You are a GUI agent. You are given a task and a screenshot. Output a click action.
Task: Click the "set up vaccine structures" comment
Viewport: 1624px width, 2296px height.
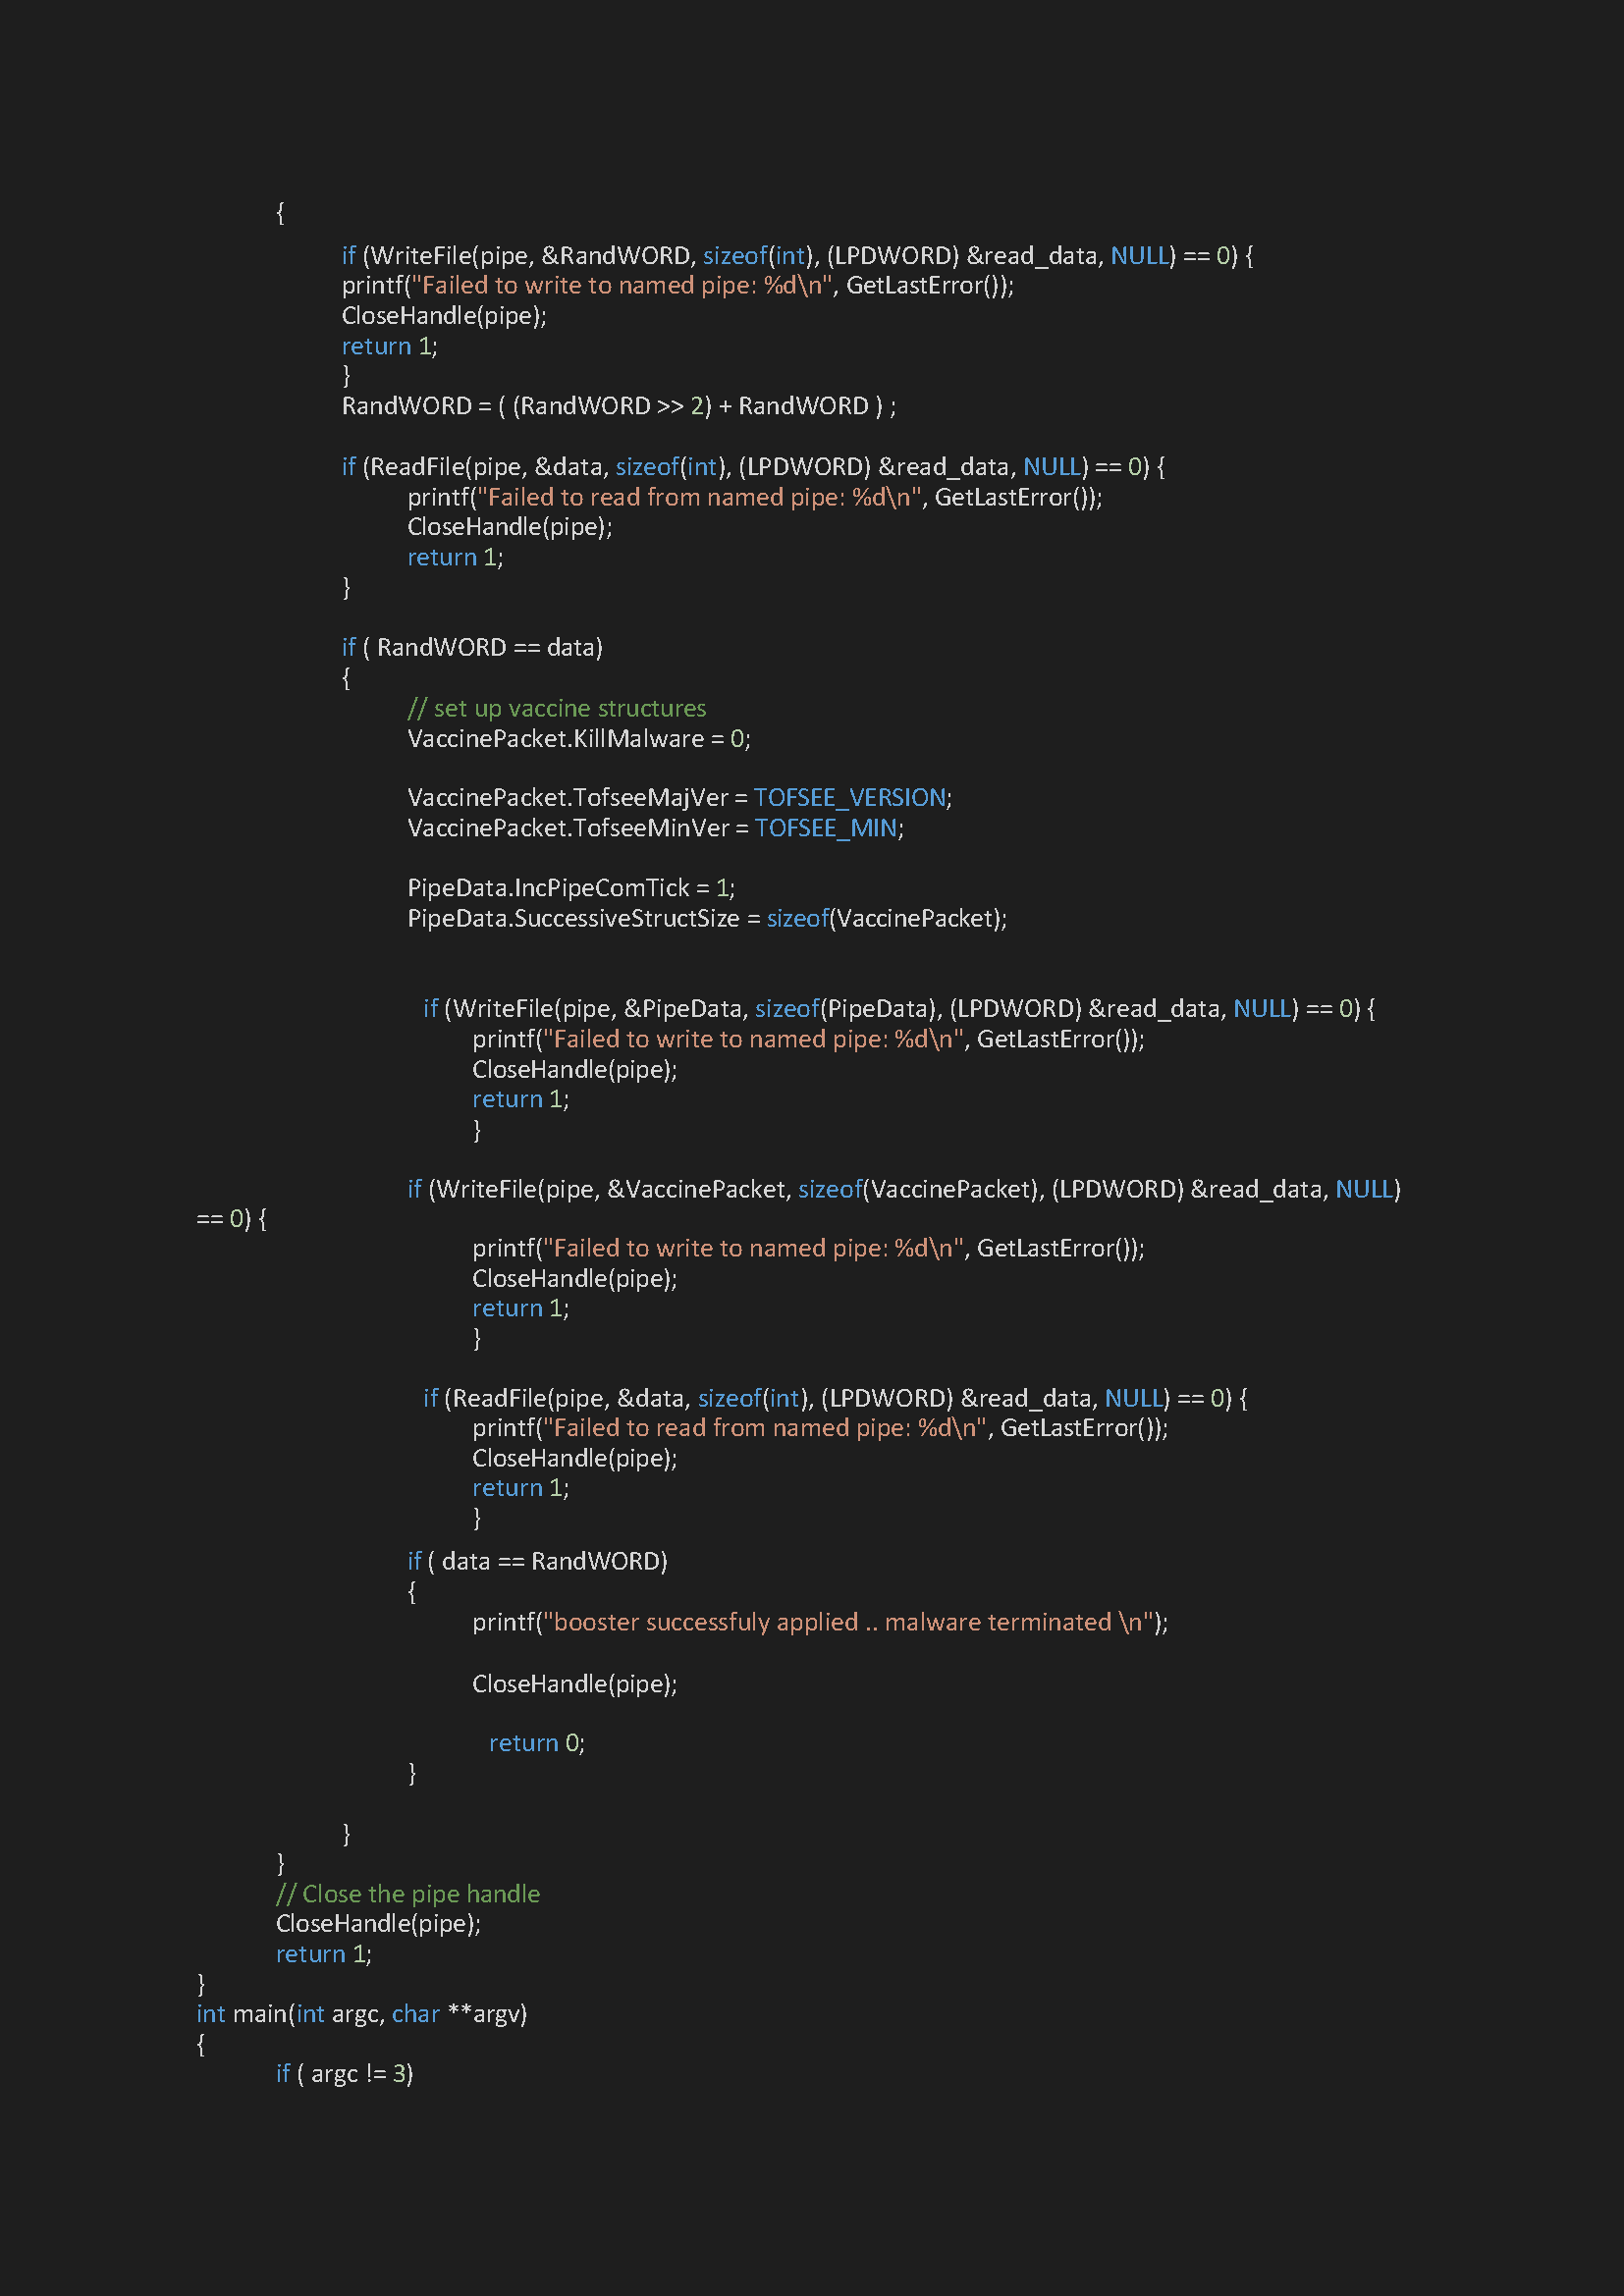click(x=556, y=708)
